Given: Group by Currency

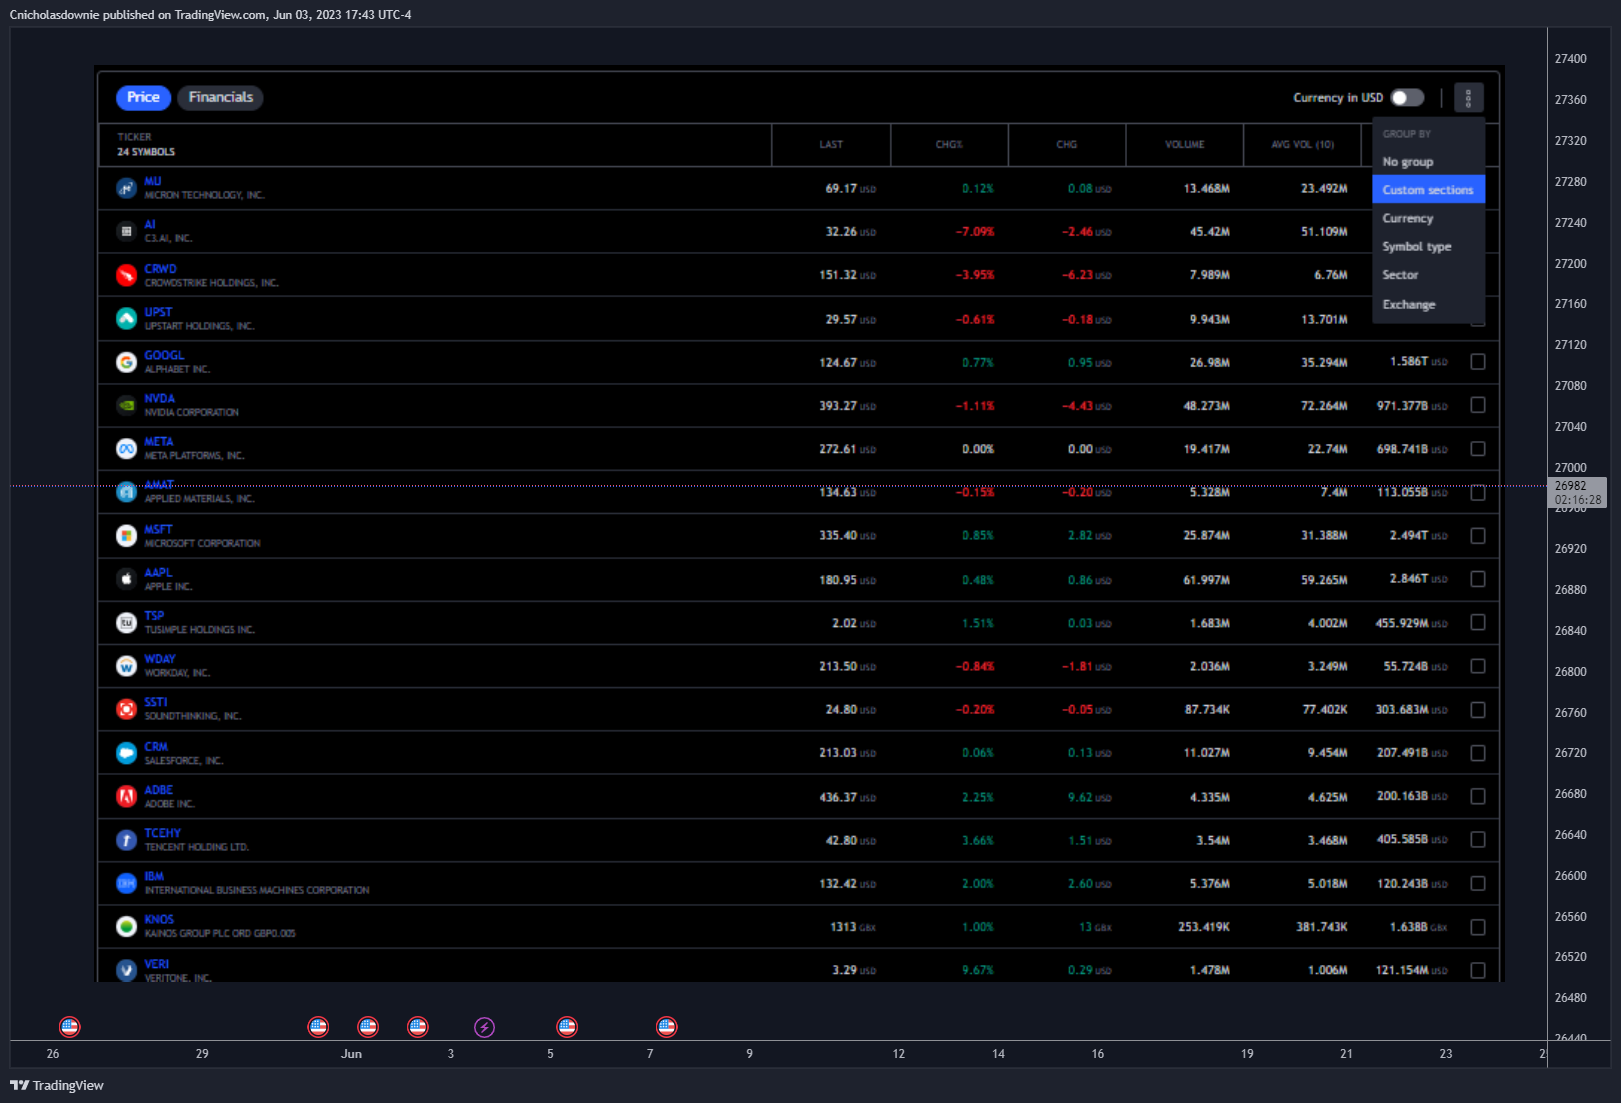Looking at the screenshot, I should coord(1428,218).
